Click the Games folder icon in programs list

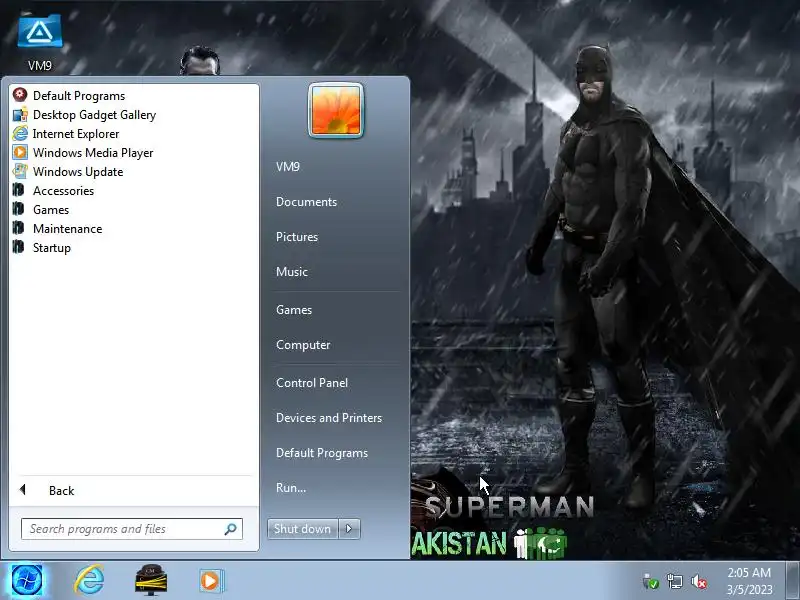(19, 209)
